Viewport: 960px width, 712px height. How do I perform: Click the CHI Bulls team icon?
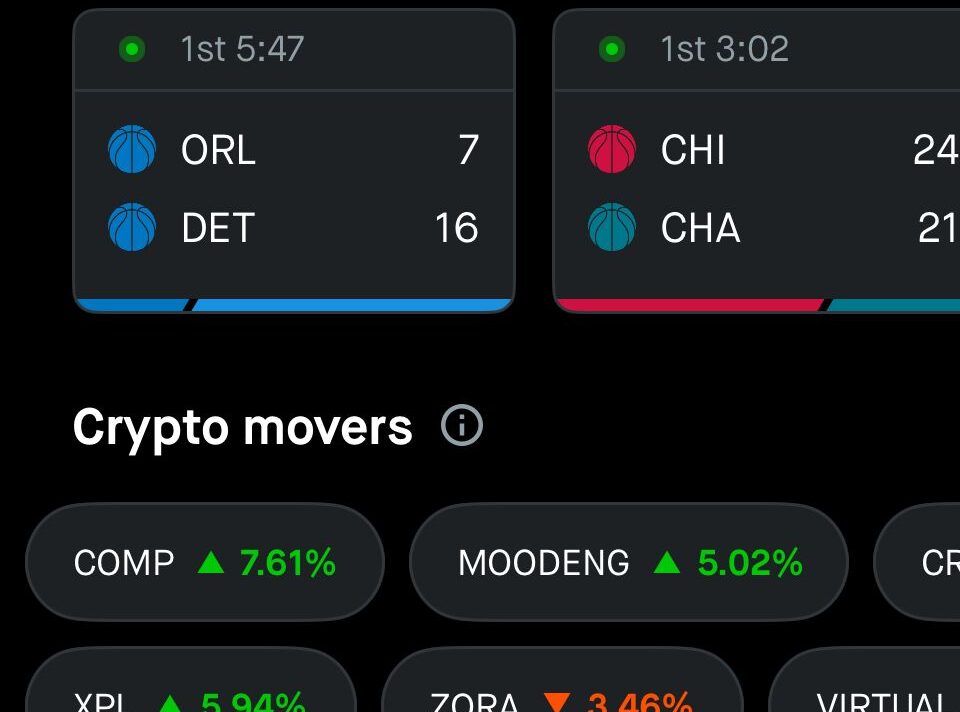coord(612,151)
